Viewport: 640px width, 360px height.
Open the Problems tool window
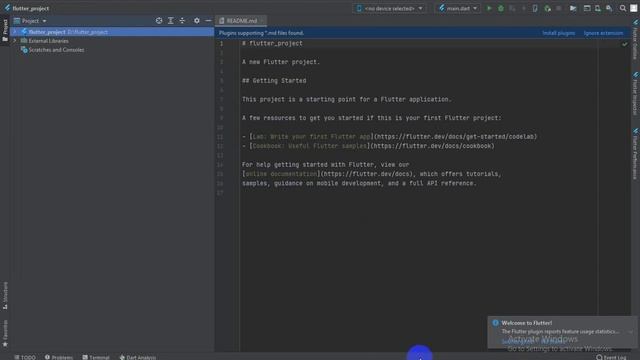tap(59, 357)
